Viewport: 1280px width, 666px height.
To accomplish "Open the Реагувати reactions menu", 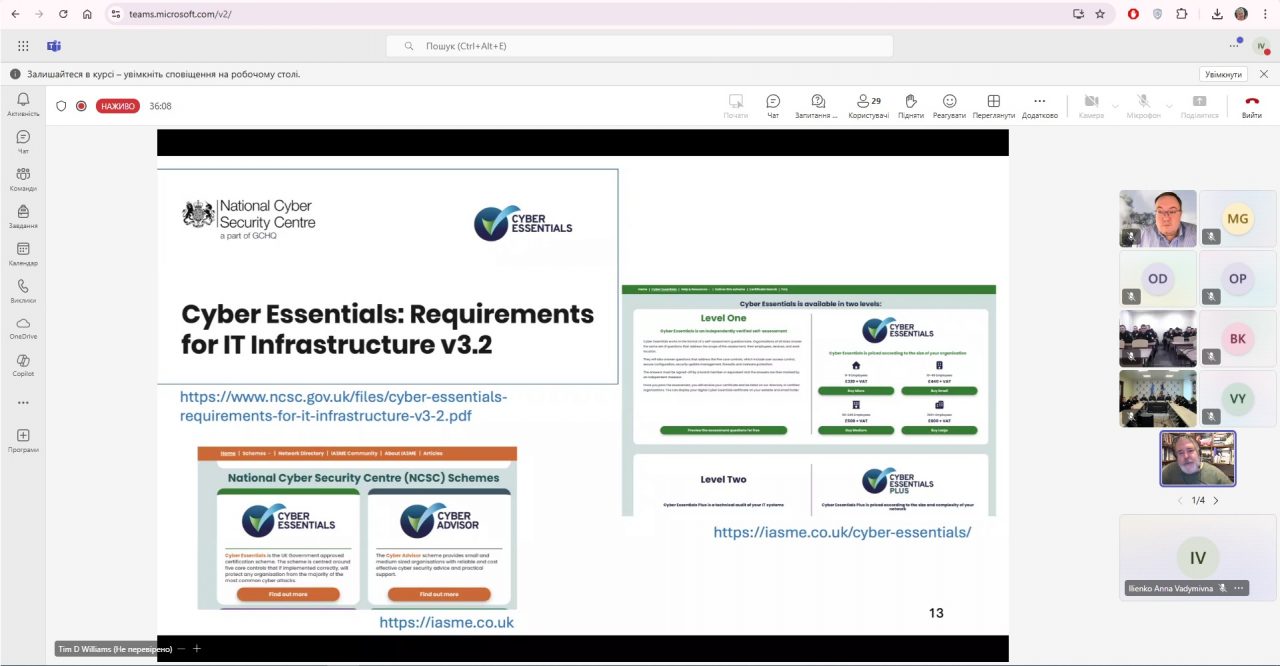I will 949,106.
